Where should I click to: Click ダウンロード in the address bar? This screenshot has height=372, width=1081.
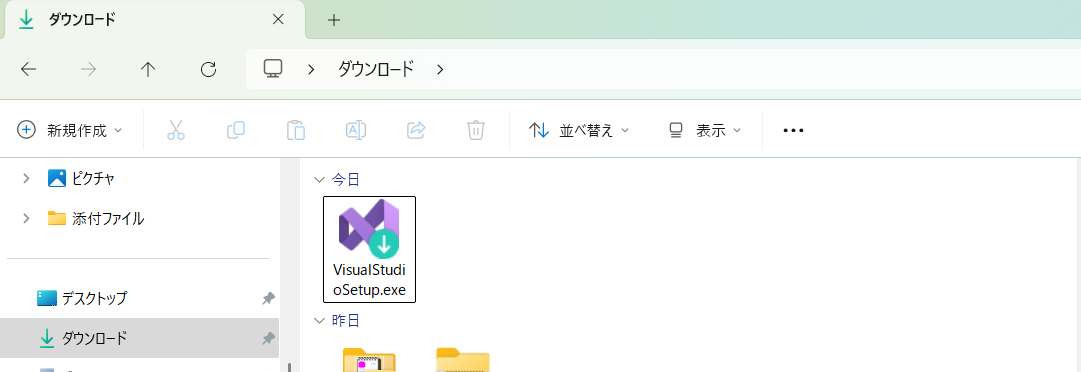point(376,69)
